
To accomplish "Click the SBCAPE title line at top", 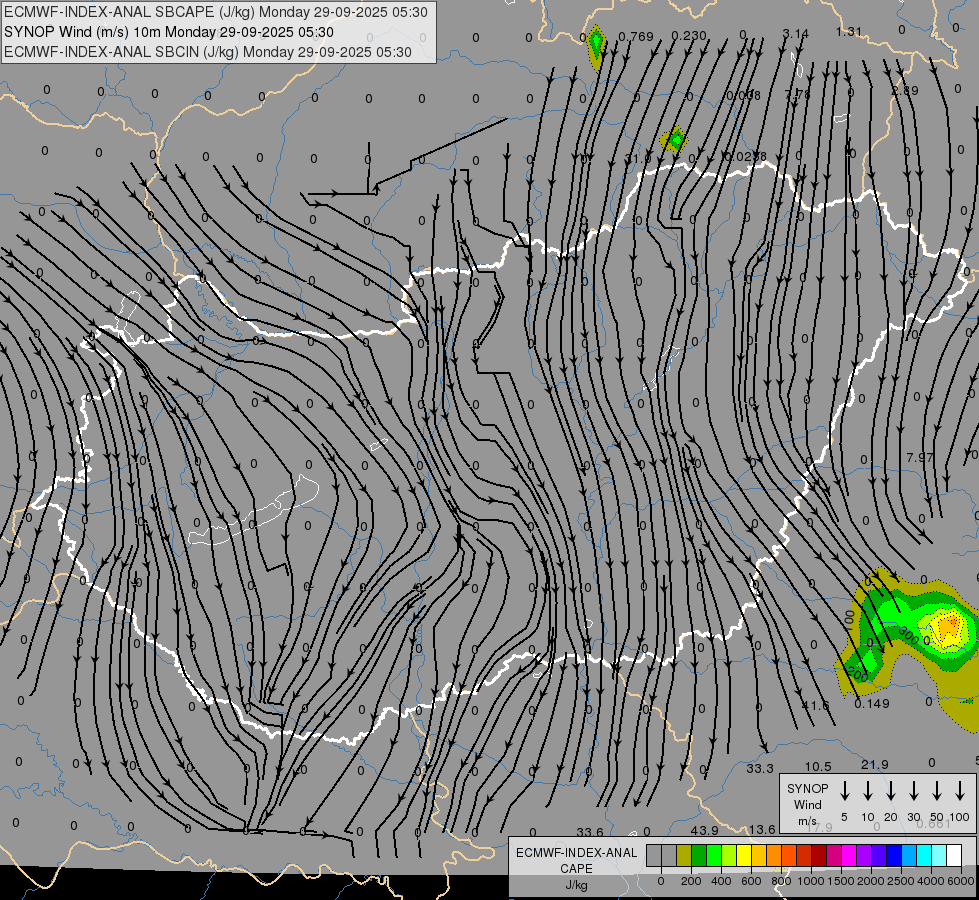I will (x=216, y=12).
